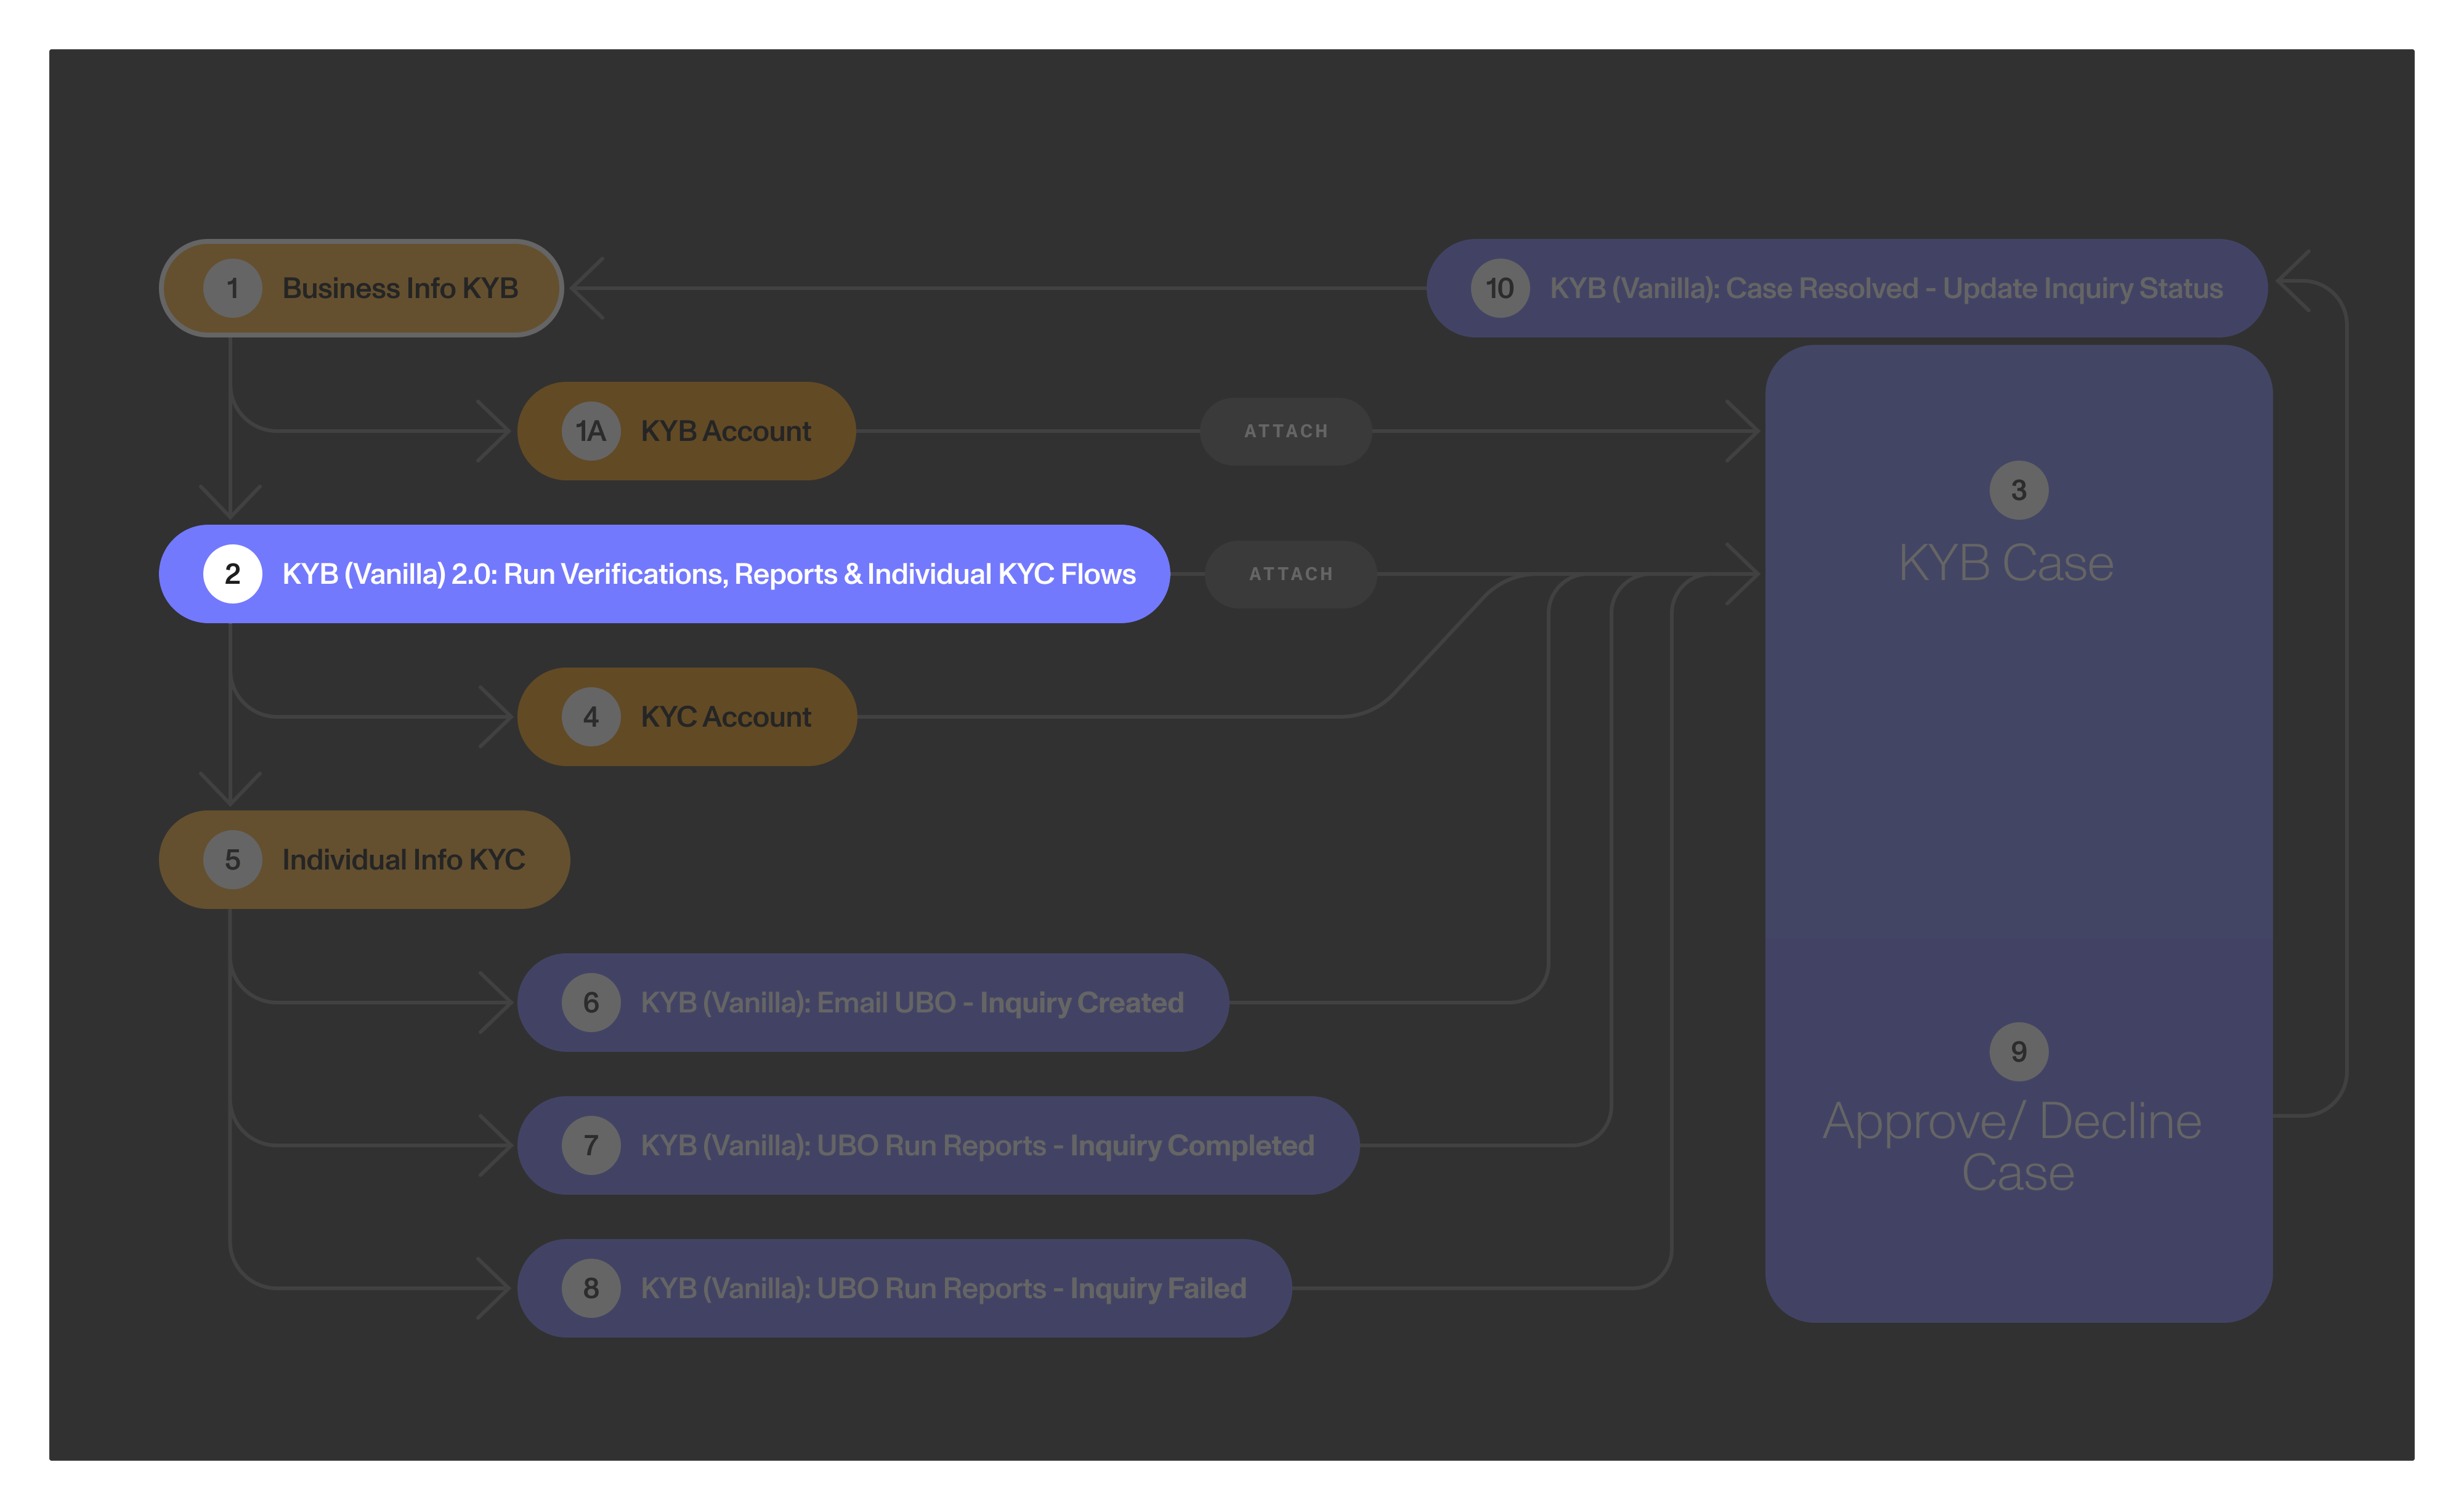The image size is (2464, 1510).
Task: Select the step 3 badge inside KYB Case
Action: (2019, 490)
